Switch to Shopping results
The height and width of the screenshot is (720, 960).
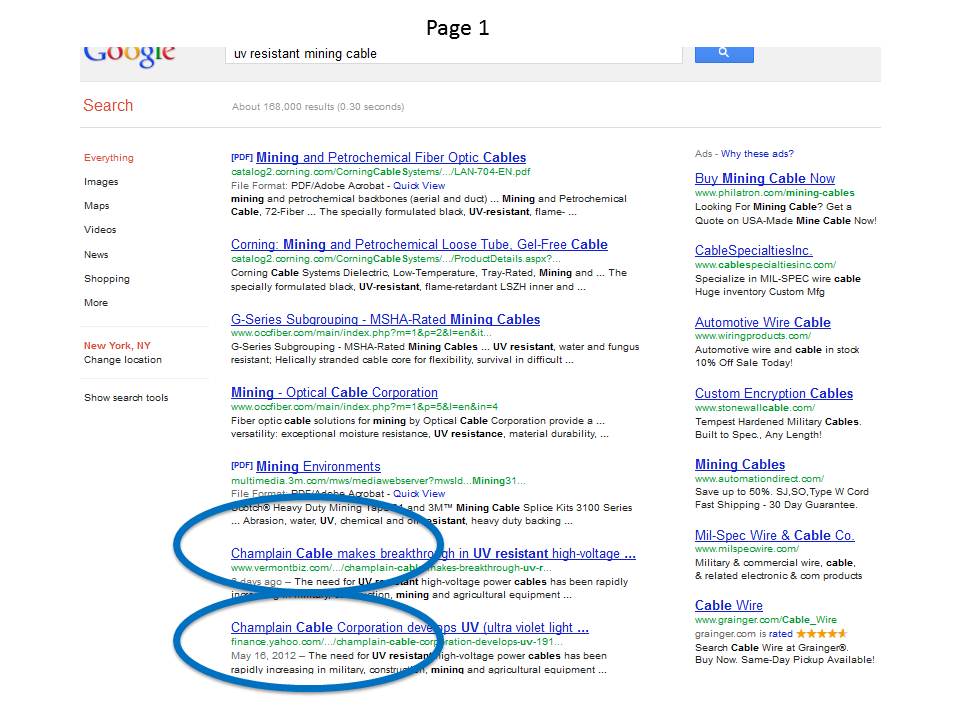107,279
